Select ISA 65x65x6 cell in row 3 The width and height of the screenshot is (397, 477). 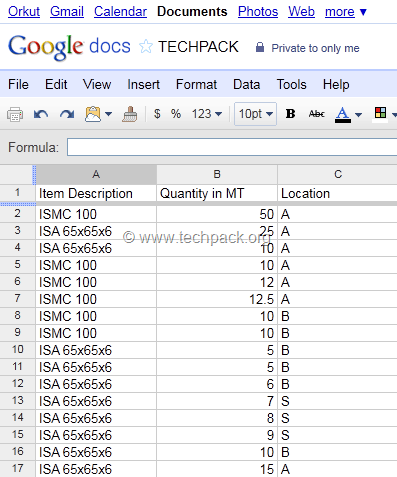click(x=96, y=231)
